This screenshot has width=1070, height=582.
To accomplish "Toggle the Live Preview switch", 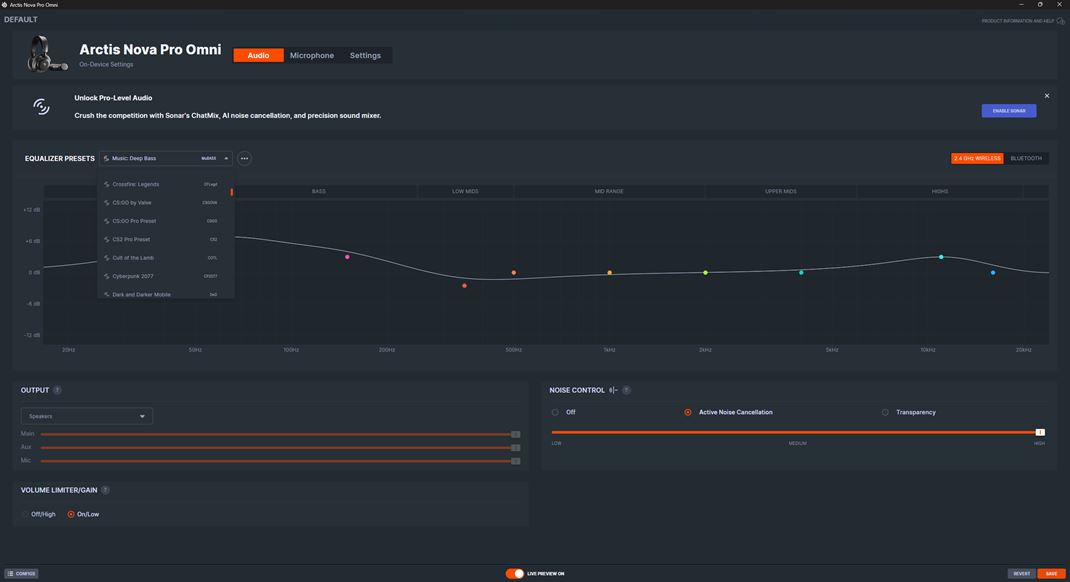I will pos(515,574).
